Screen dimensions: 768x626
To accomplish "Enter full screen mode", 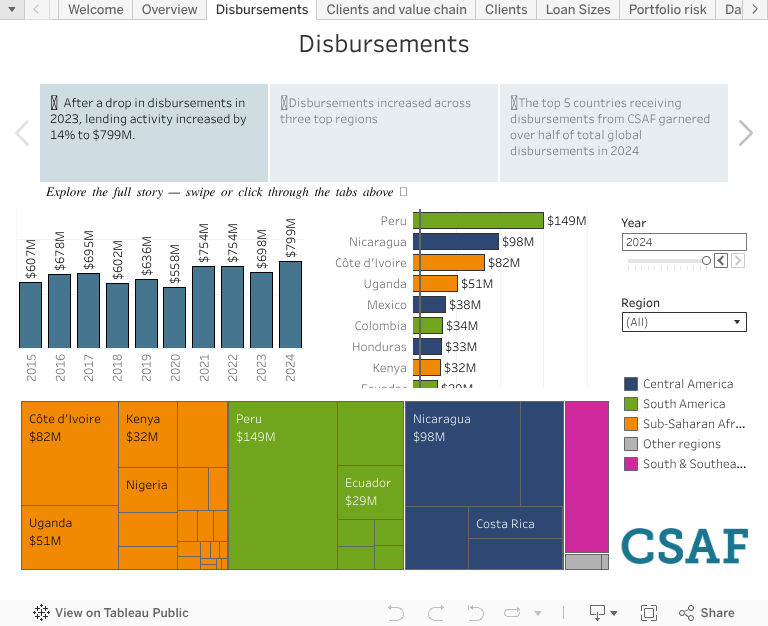I will pos(649,613).
